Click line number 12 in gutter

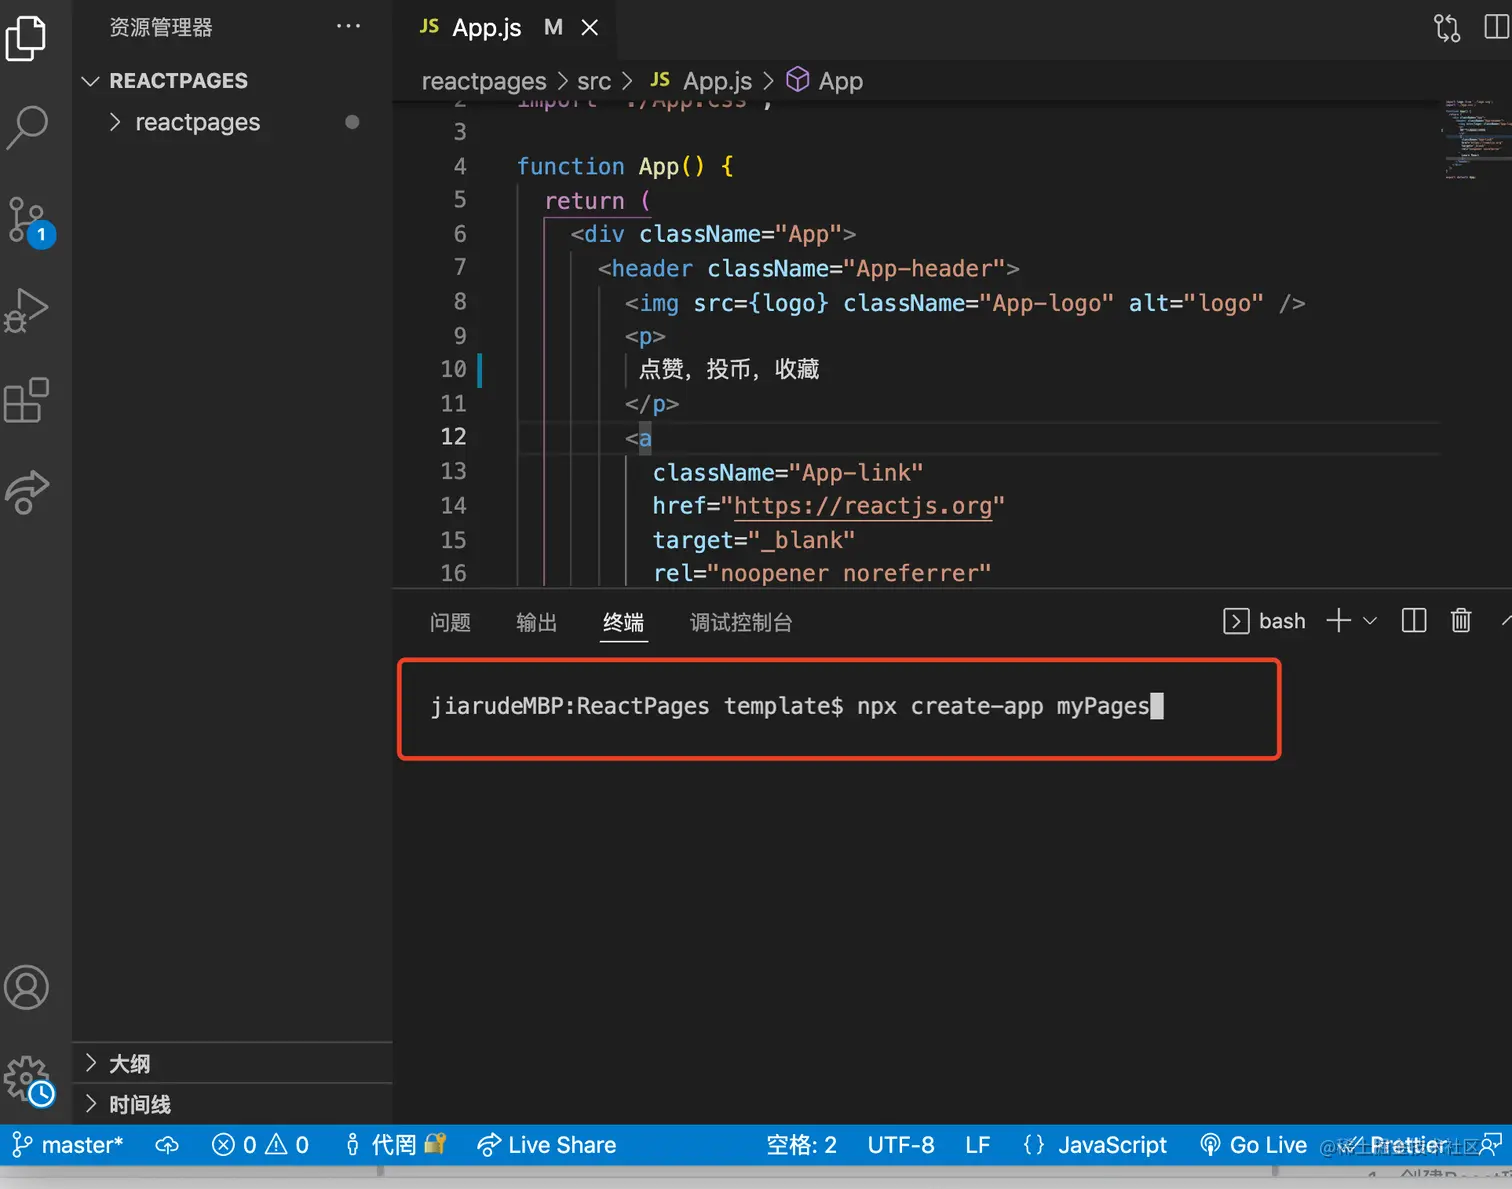pyautogui.click(x=454, y=437)
